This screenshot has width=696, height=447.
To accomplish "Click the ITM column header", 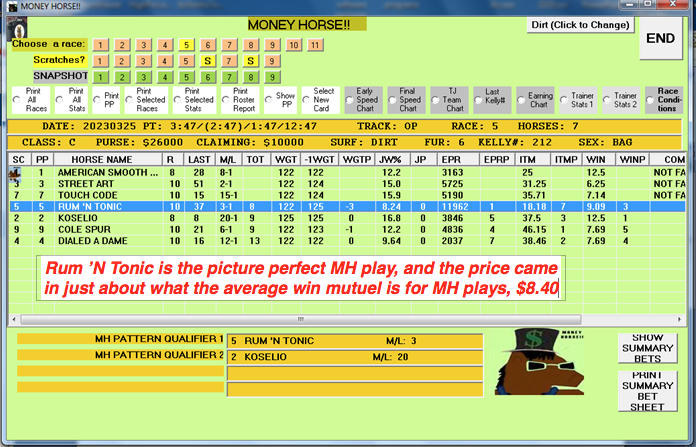I will click(533, 160).
